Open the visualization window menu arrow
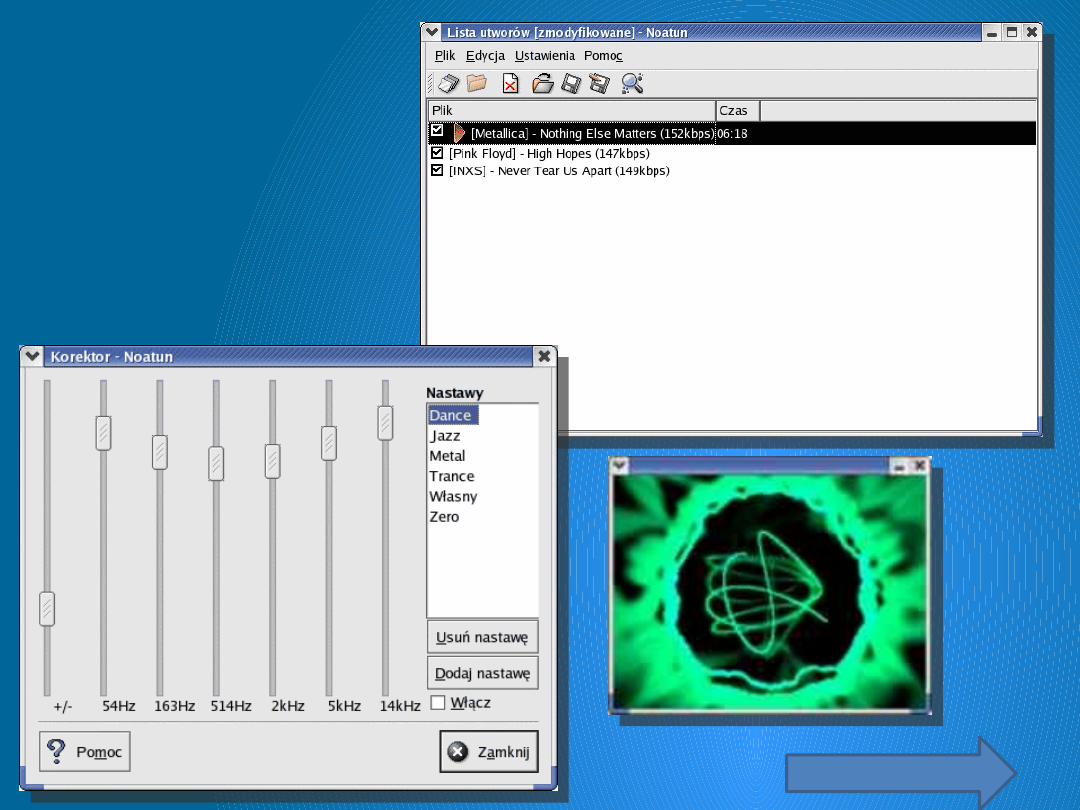1080x810 pixels. tap(619, 465)
